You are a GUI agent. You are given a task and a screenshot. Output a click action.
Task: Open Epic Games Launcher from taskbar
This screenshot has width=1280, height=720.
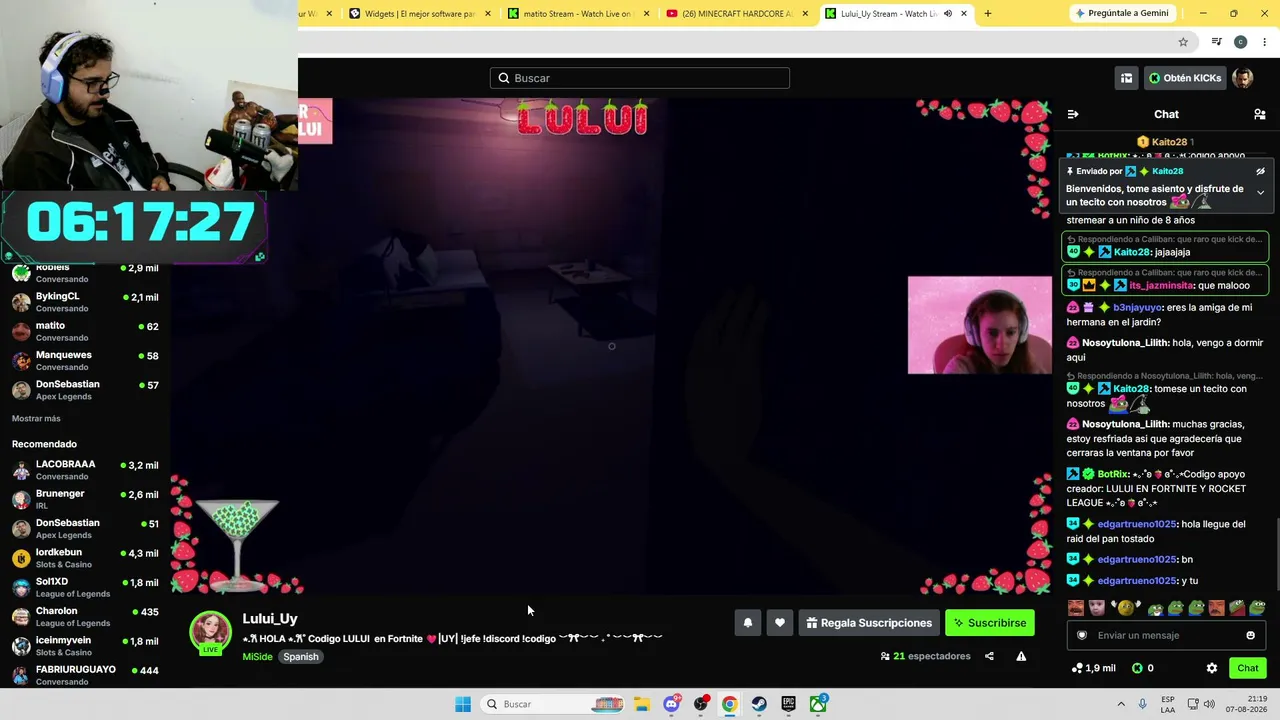point(789,704)
